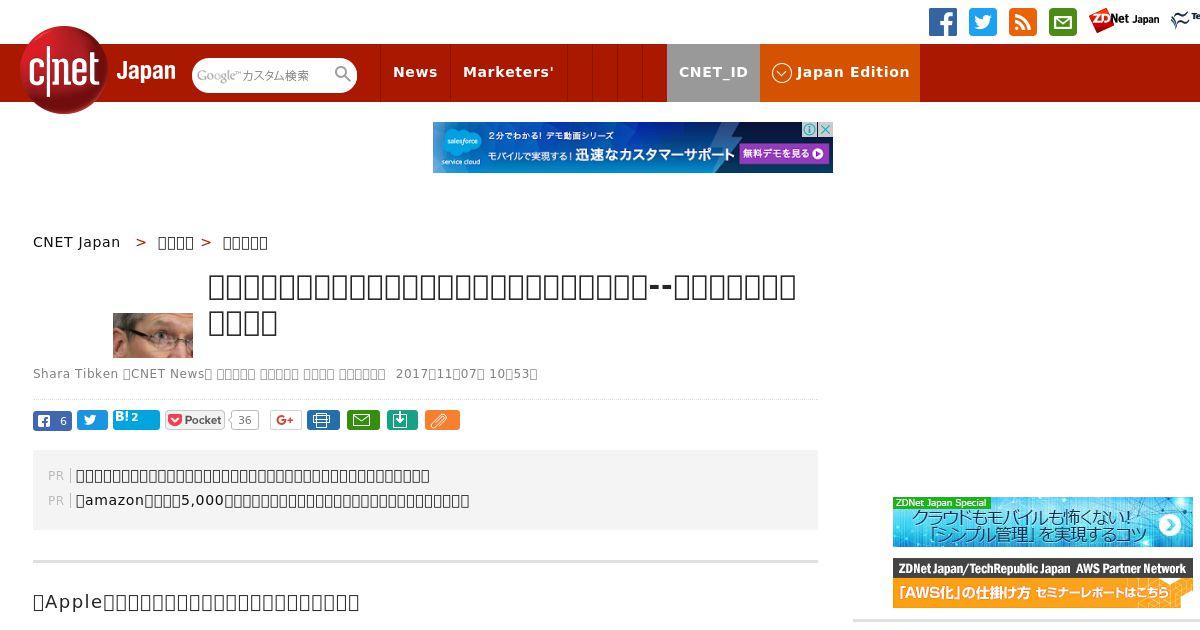This screenshot has height=630, width=1200.
Task: Close the Salesforce banner ad
Action: click(826, 129)
